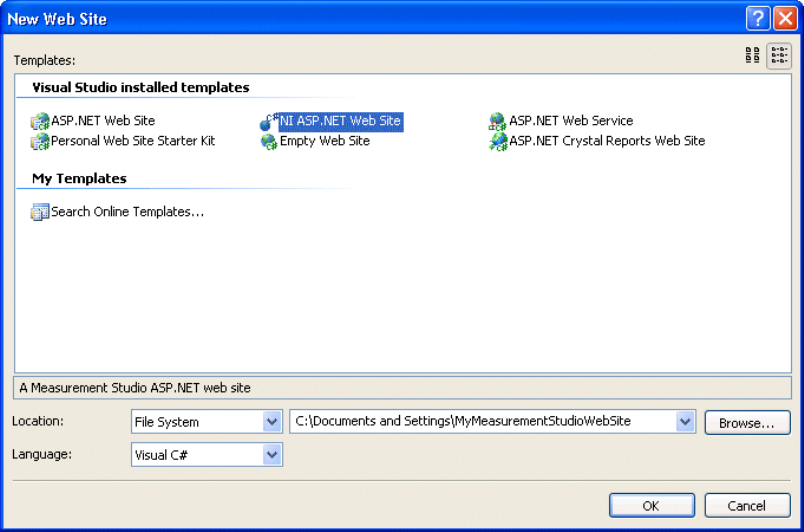Select the Empty Web Site label
The image size is (804, 532).
[325, 141]
